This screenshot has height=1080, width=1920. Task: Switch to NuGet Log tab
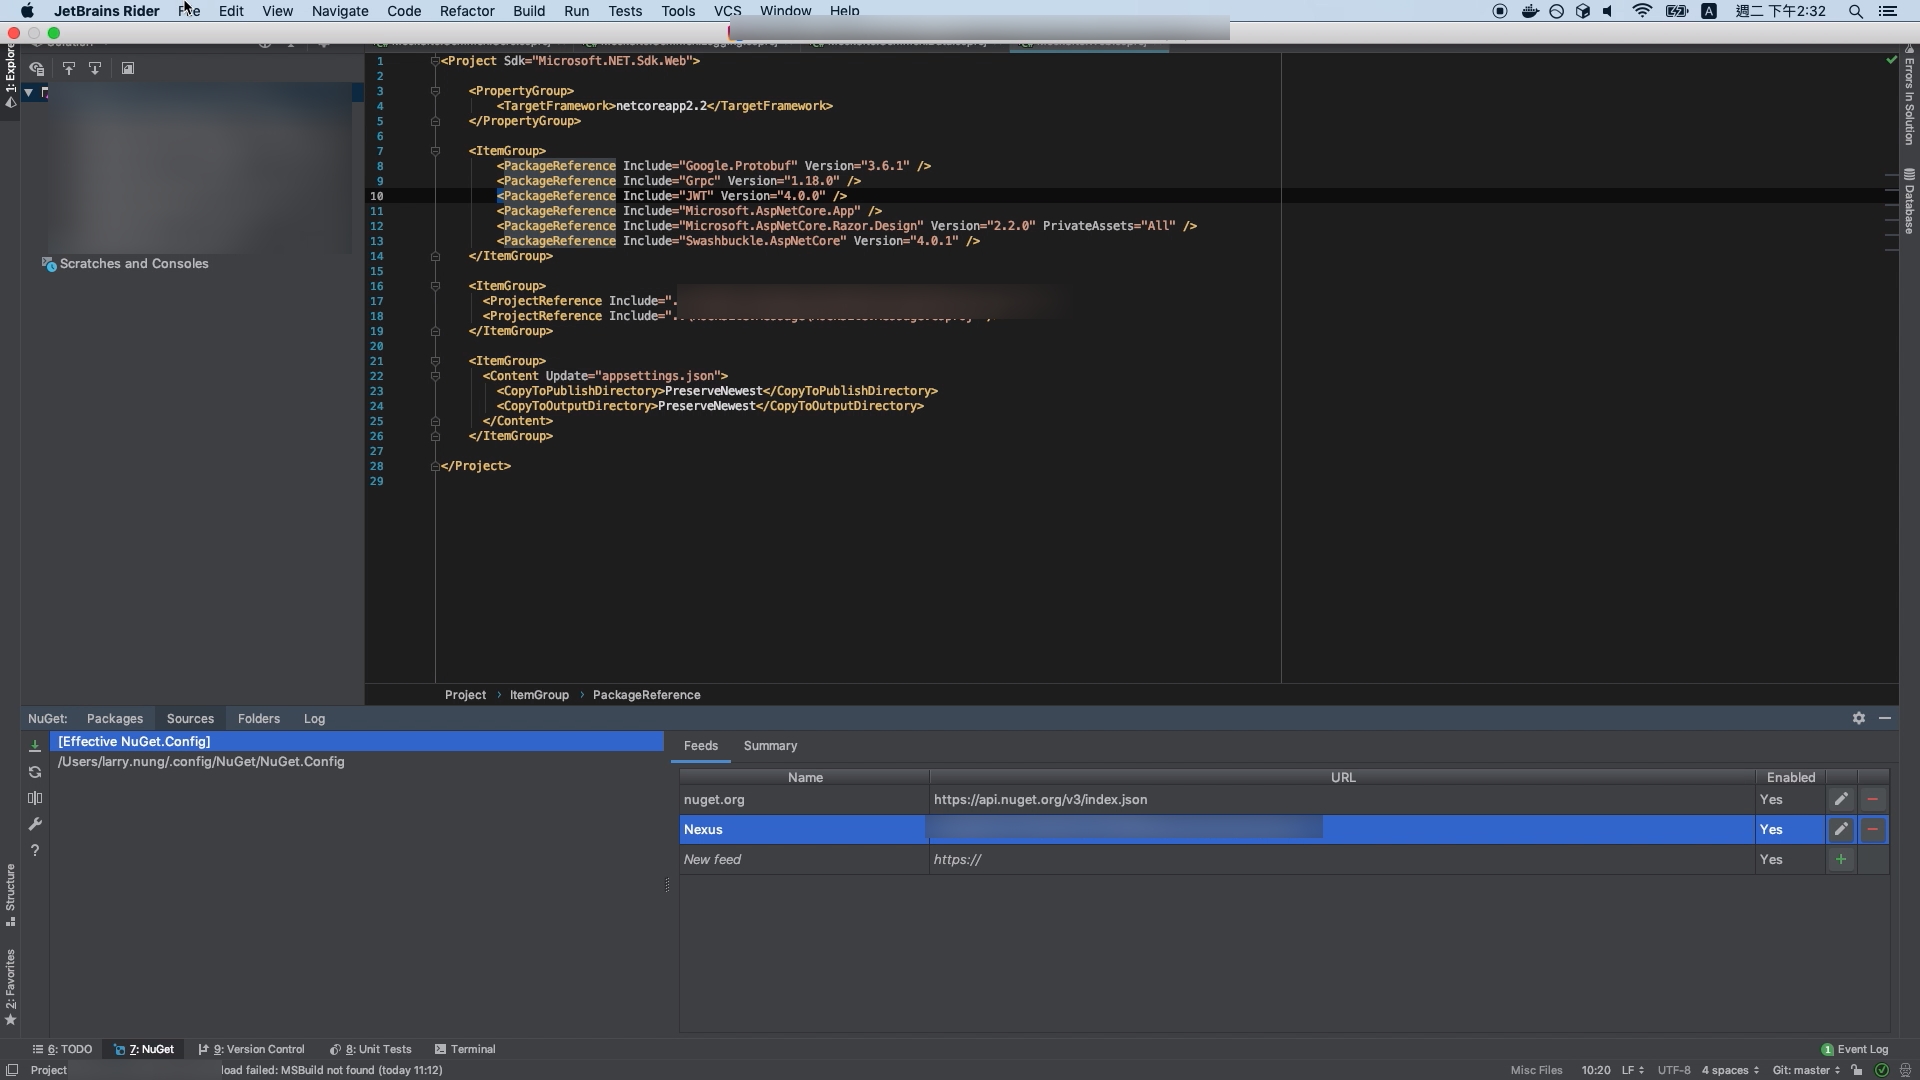[x=314, y=719]
